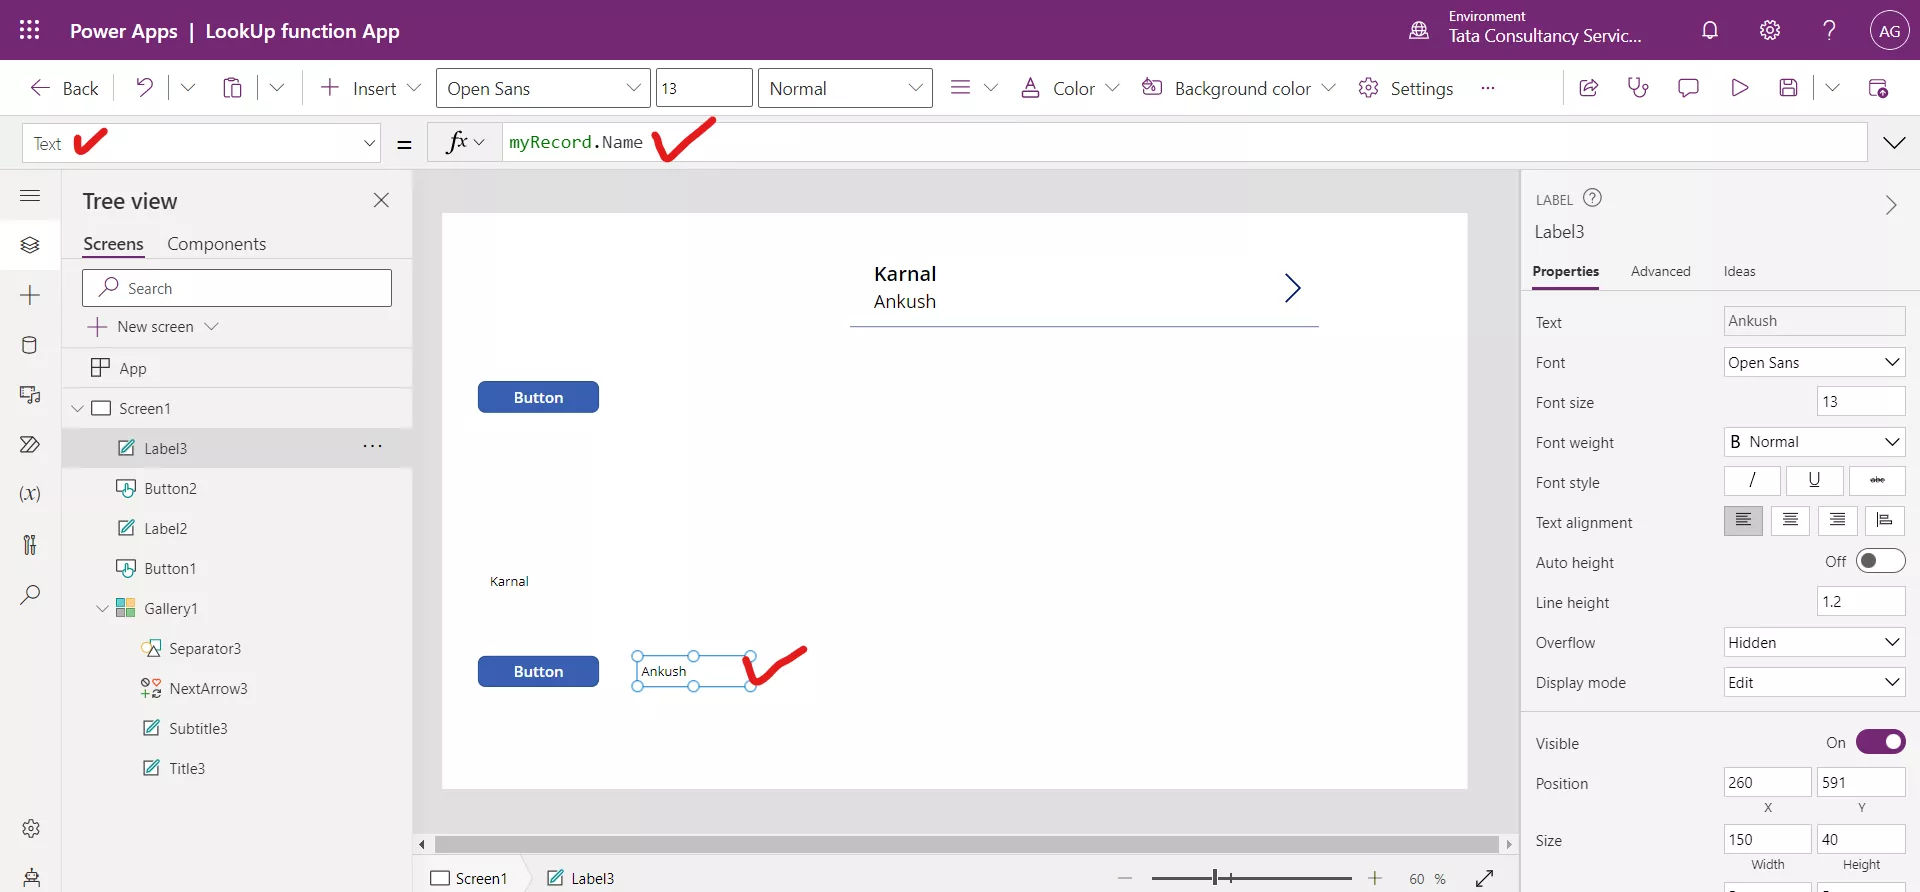Open the AG account avatar
Viewport: 1920px width, 892px height.
point(1889,31)
